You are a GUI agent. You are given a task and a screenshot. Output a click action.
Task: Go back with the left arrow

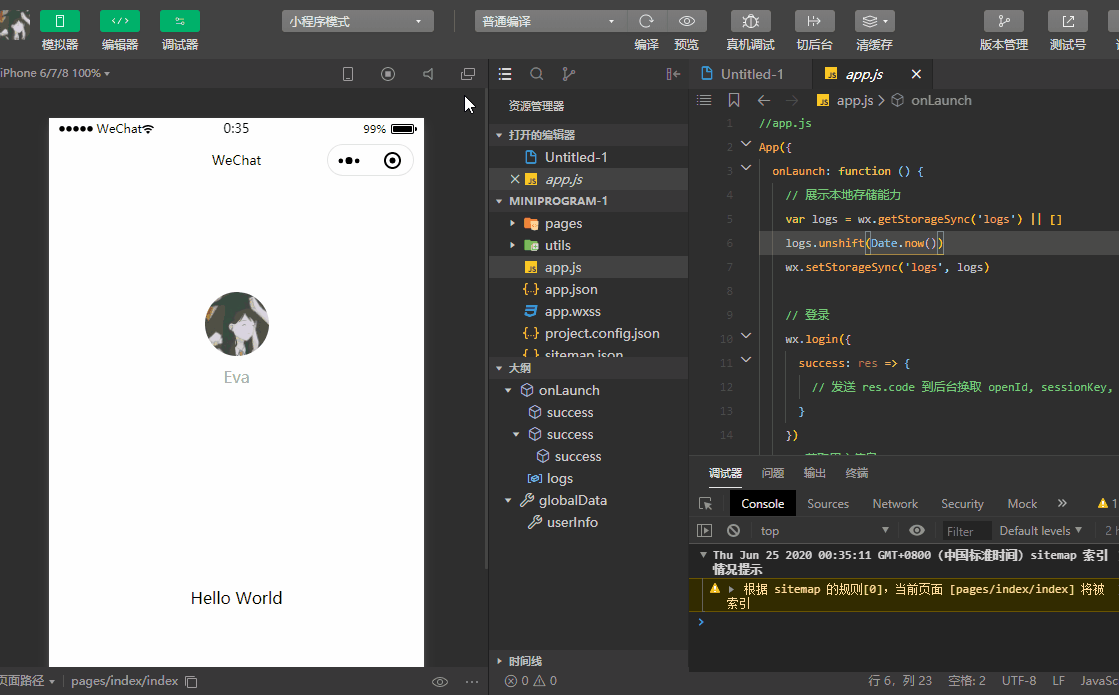click(764, 100)
